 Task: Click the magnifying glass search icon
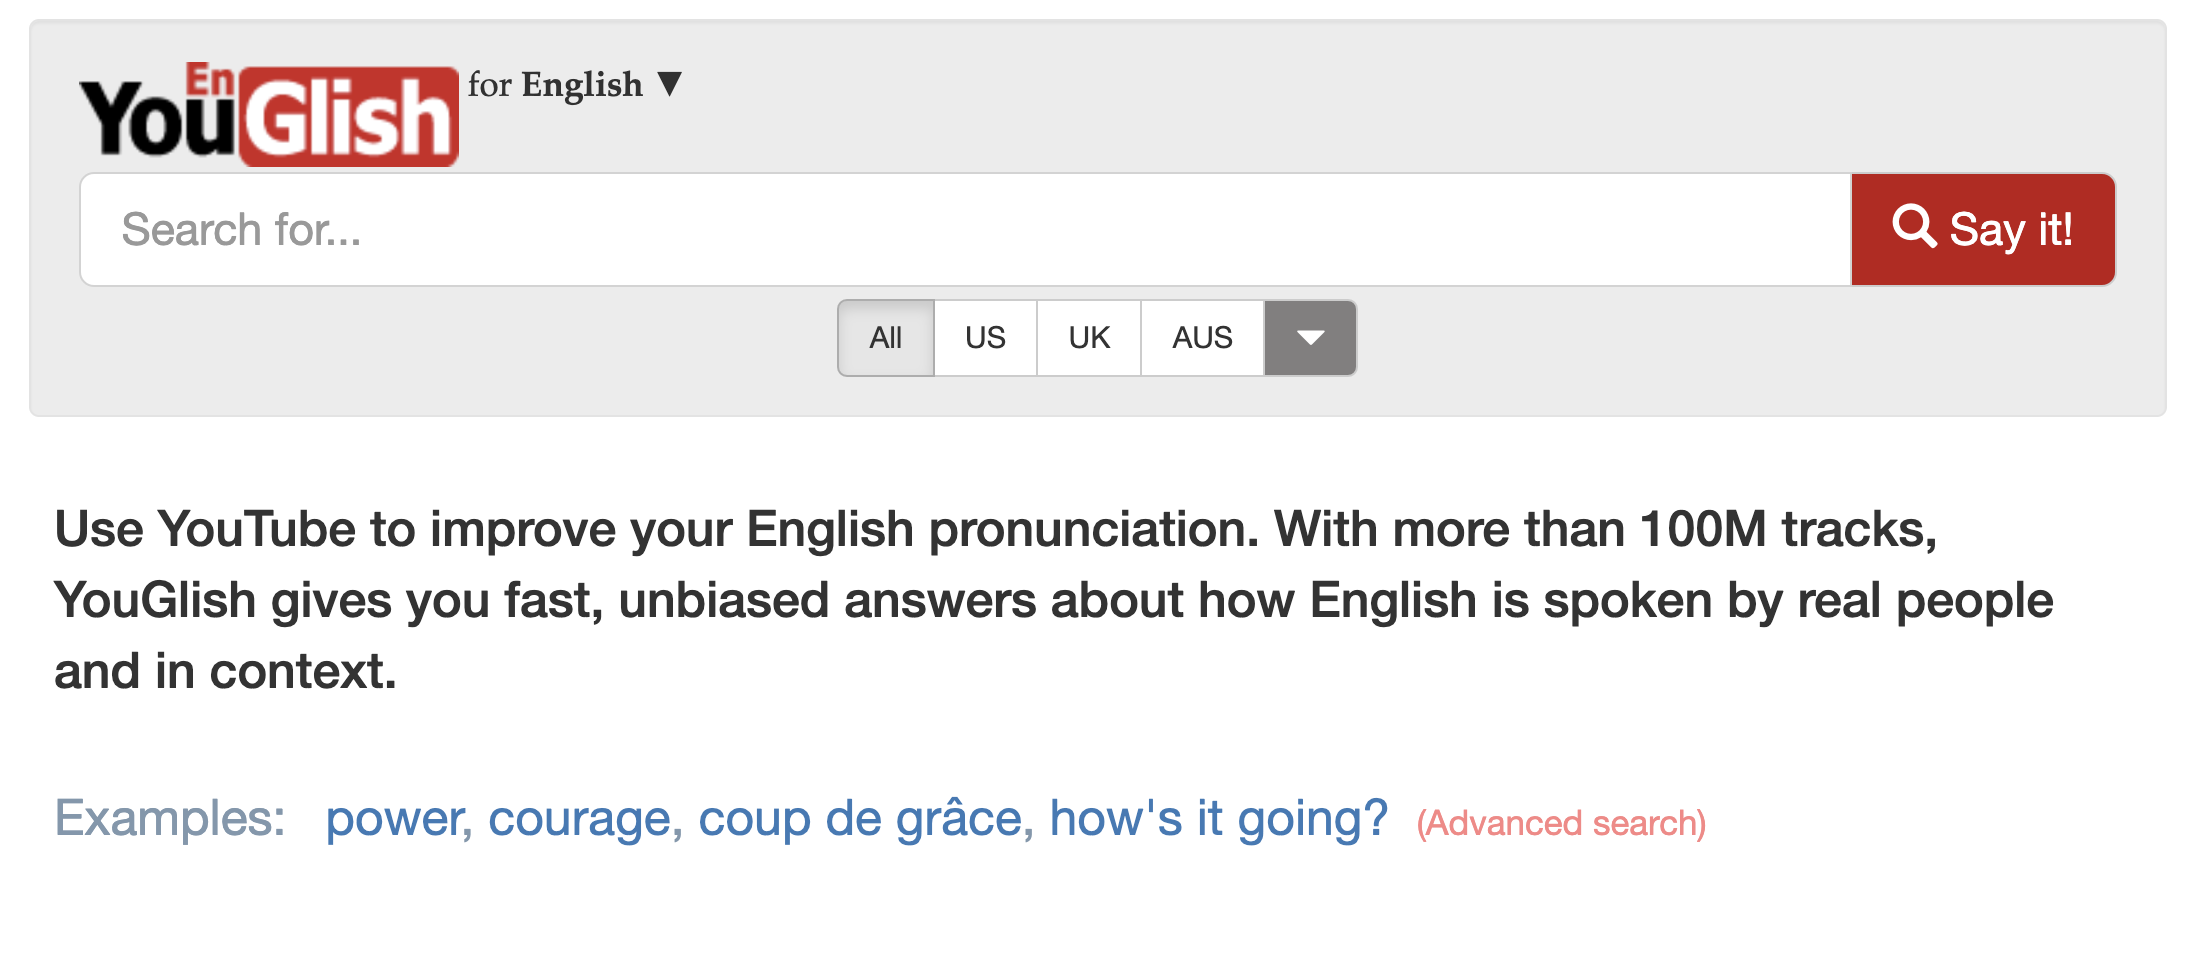click(1914, 227)
